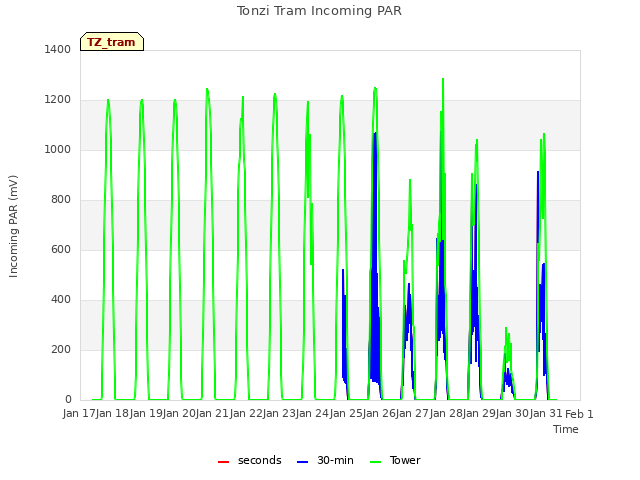Toggle the 'Tower' legend label
The width and height of the screenshot is (640, 480).
(x=405, y=460)
